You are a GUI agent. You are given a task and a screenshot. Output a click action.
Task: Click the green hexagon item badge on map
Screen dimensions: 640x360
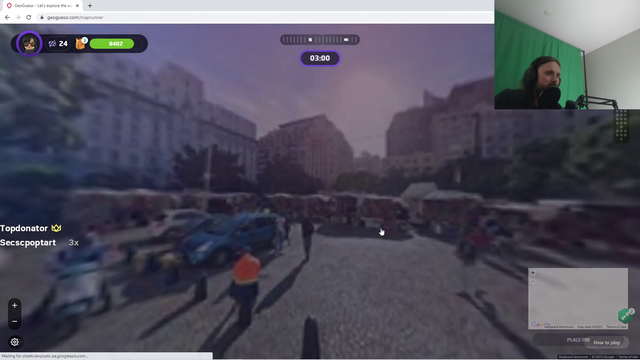coord(625,315)
